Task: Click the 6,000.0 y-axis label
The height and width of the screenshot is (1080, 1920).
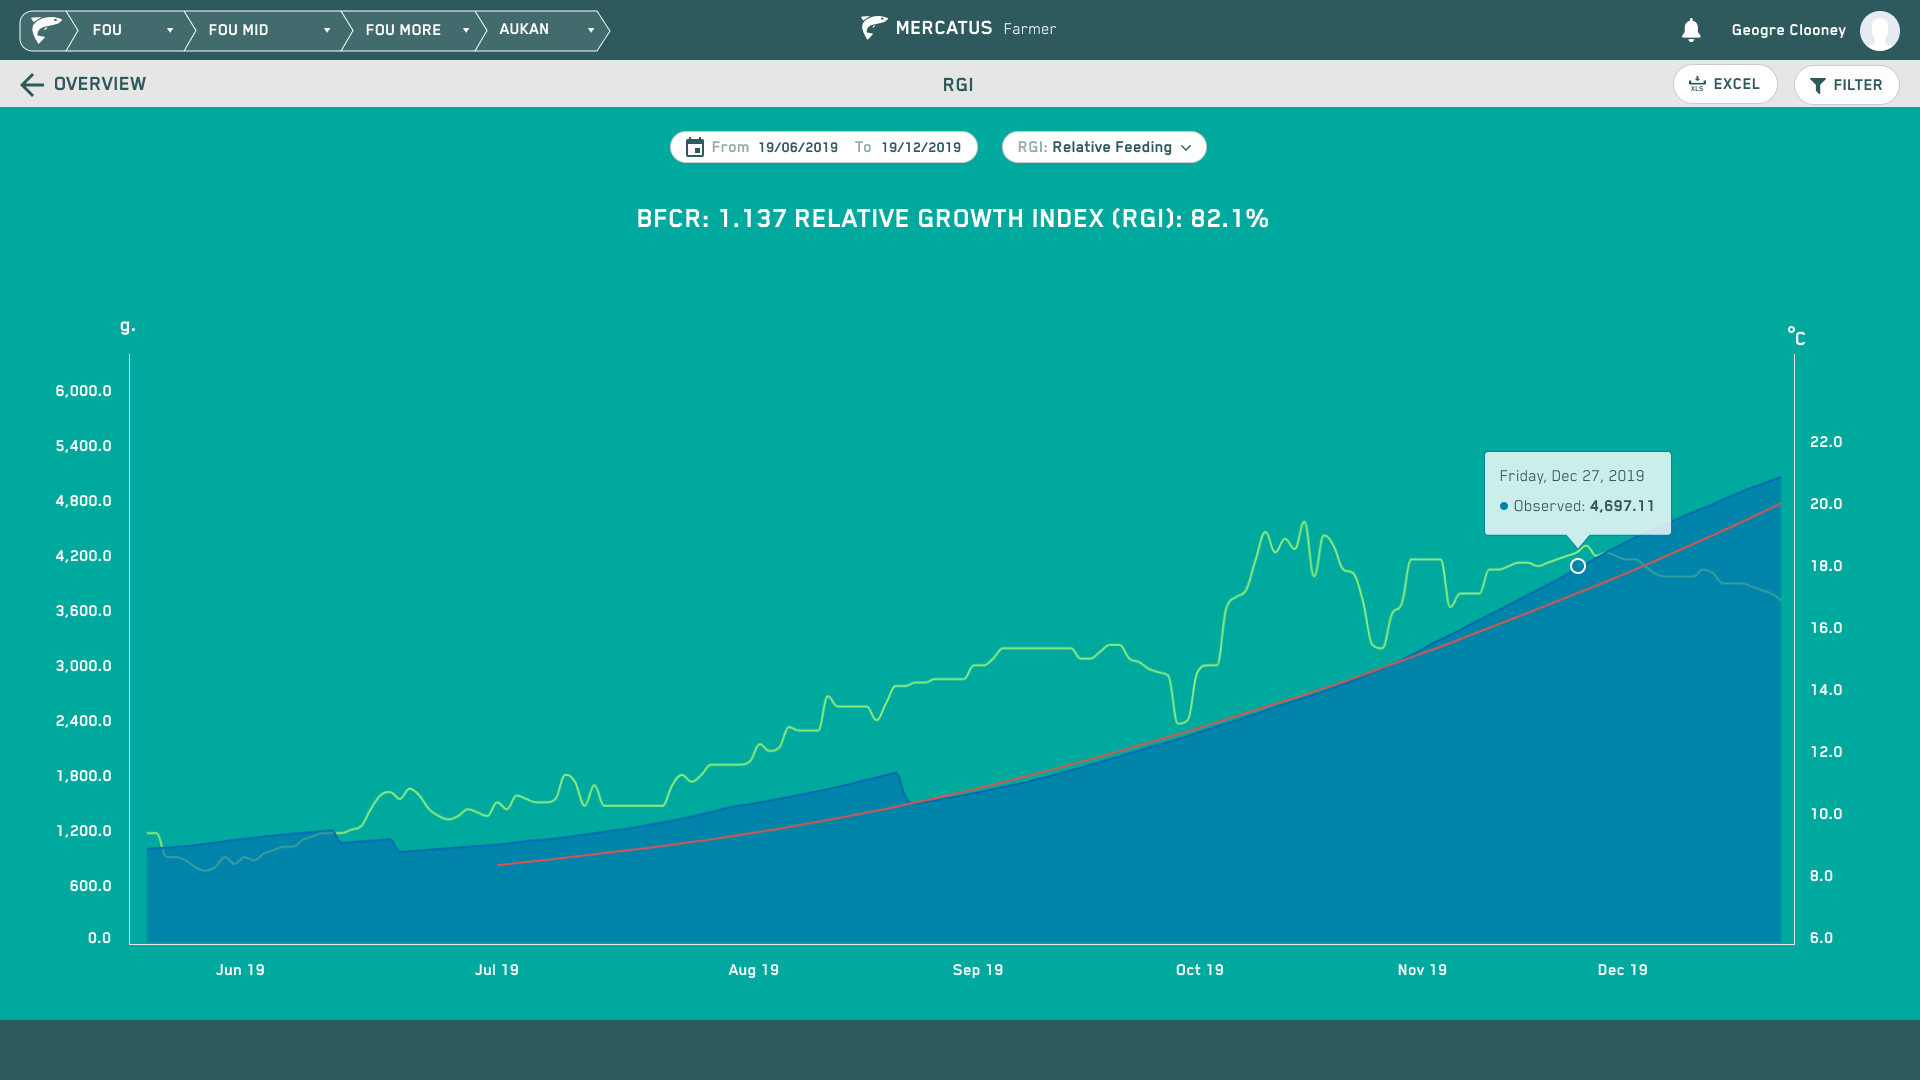Action: pyautogui.click(x=83, y=391)
